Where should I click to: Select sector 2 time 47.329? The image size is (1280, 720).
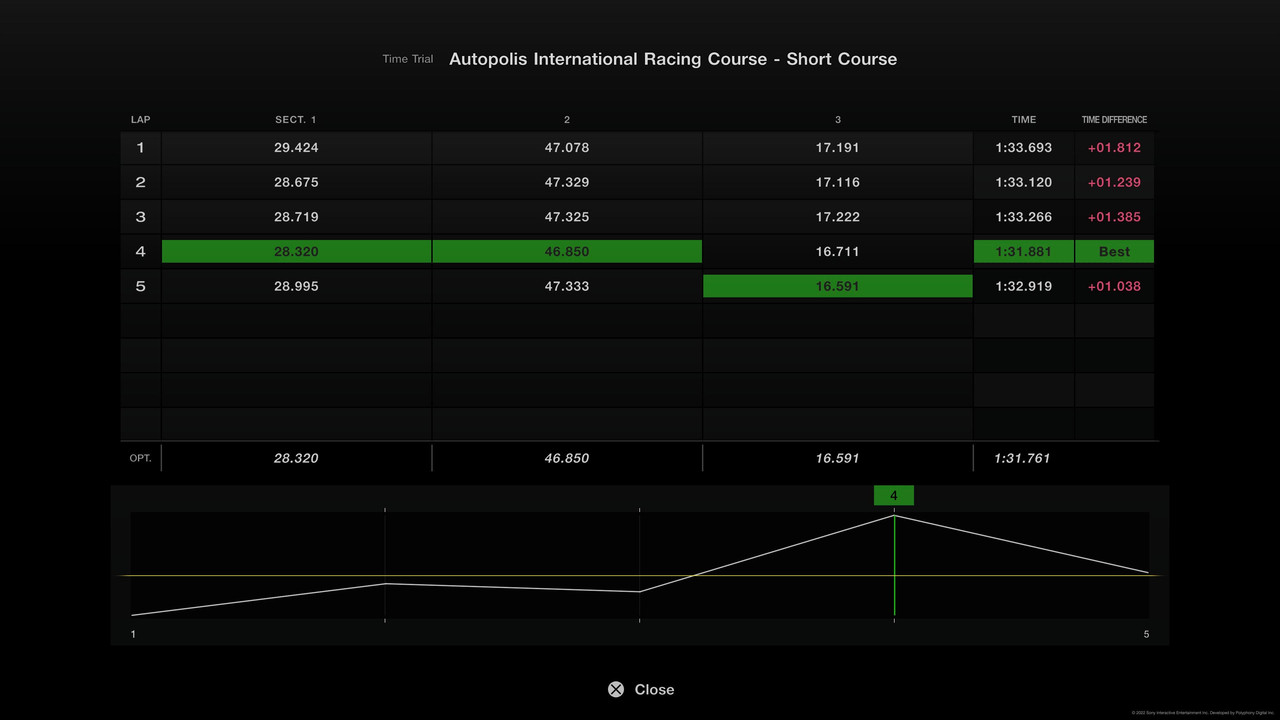(x=567, y=182)
